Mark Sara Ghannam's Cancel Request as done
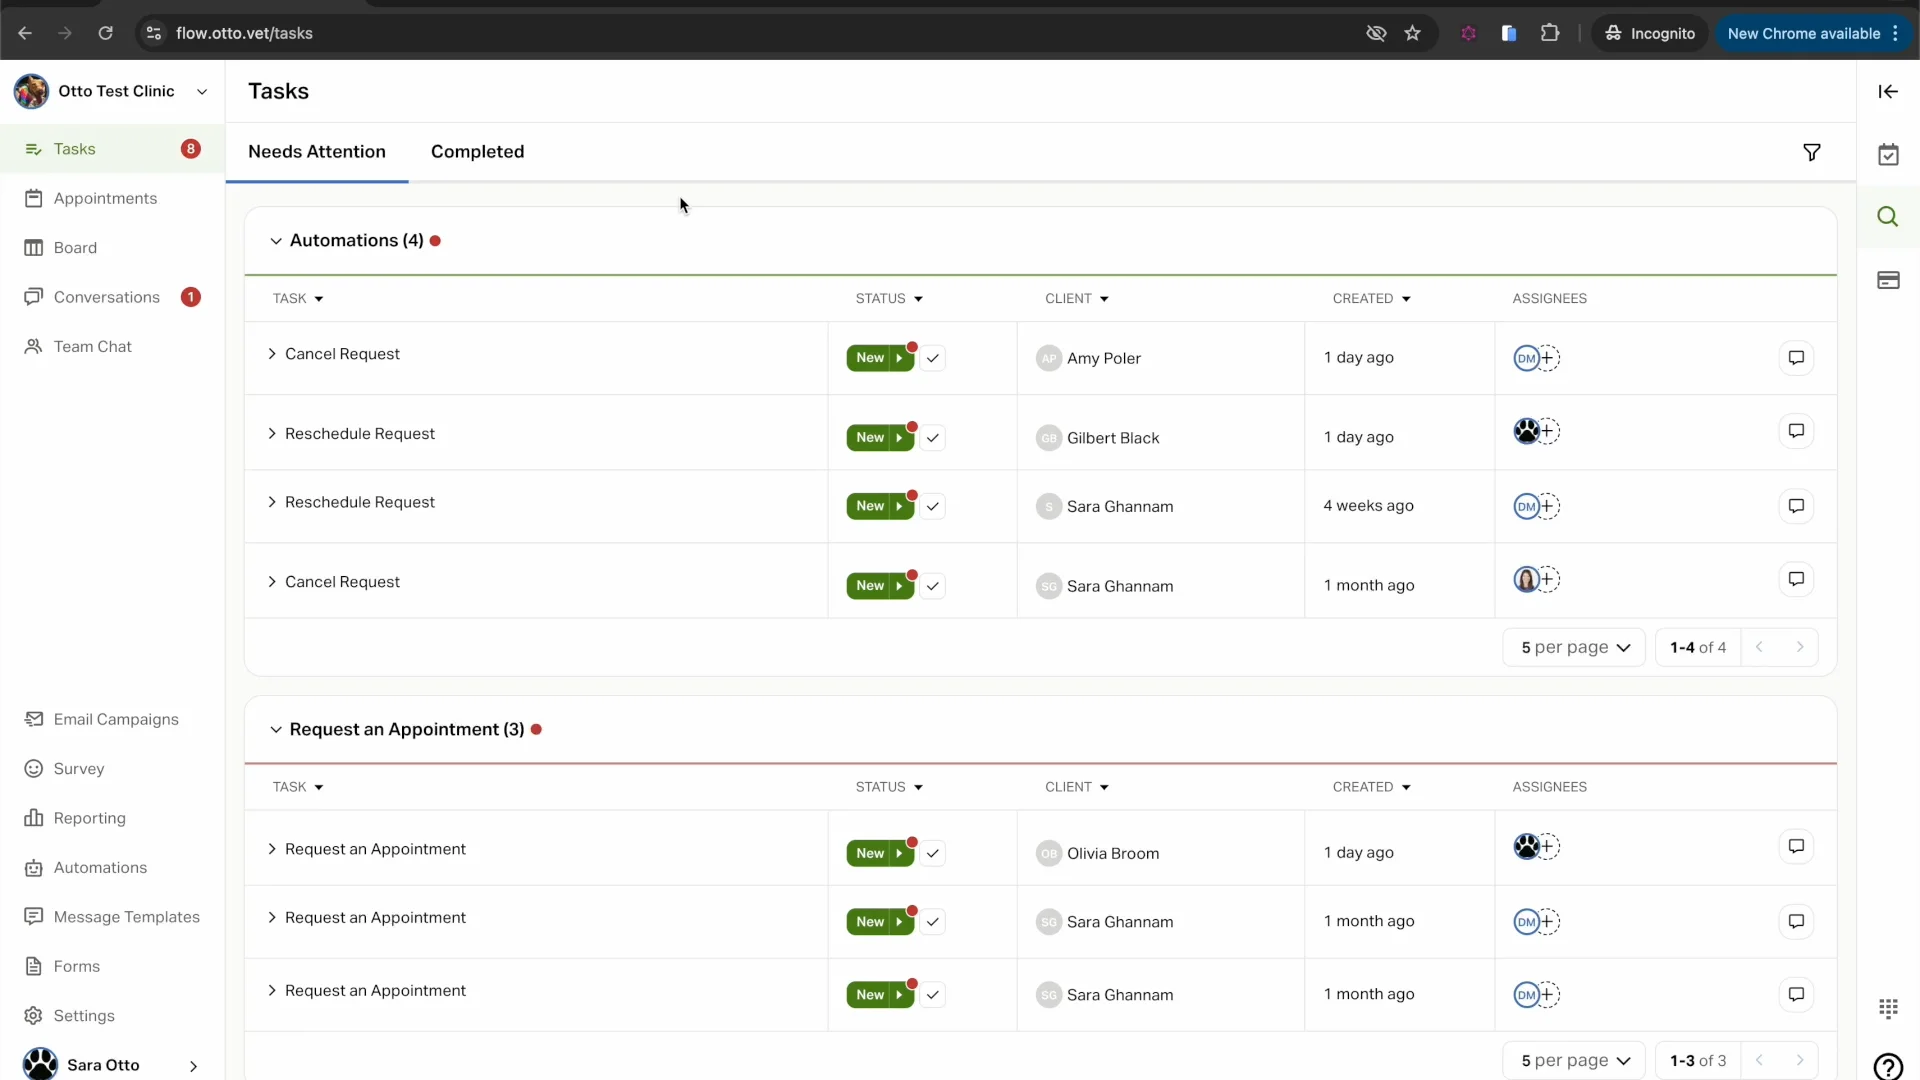The height and width of the screenshot is (1080, 1920). [x=933, y=585]
